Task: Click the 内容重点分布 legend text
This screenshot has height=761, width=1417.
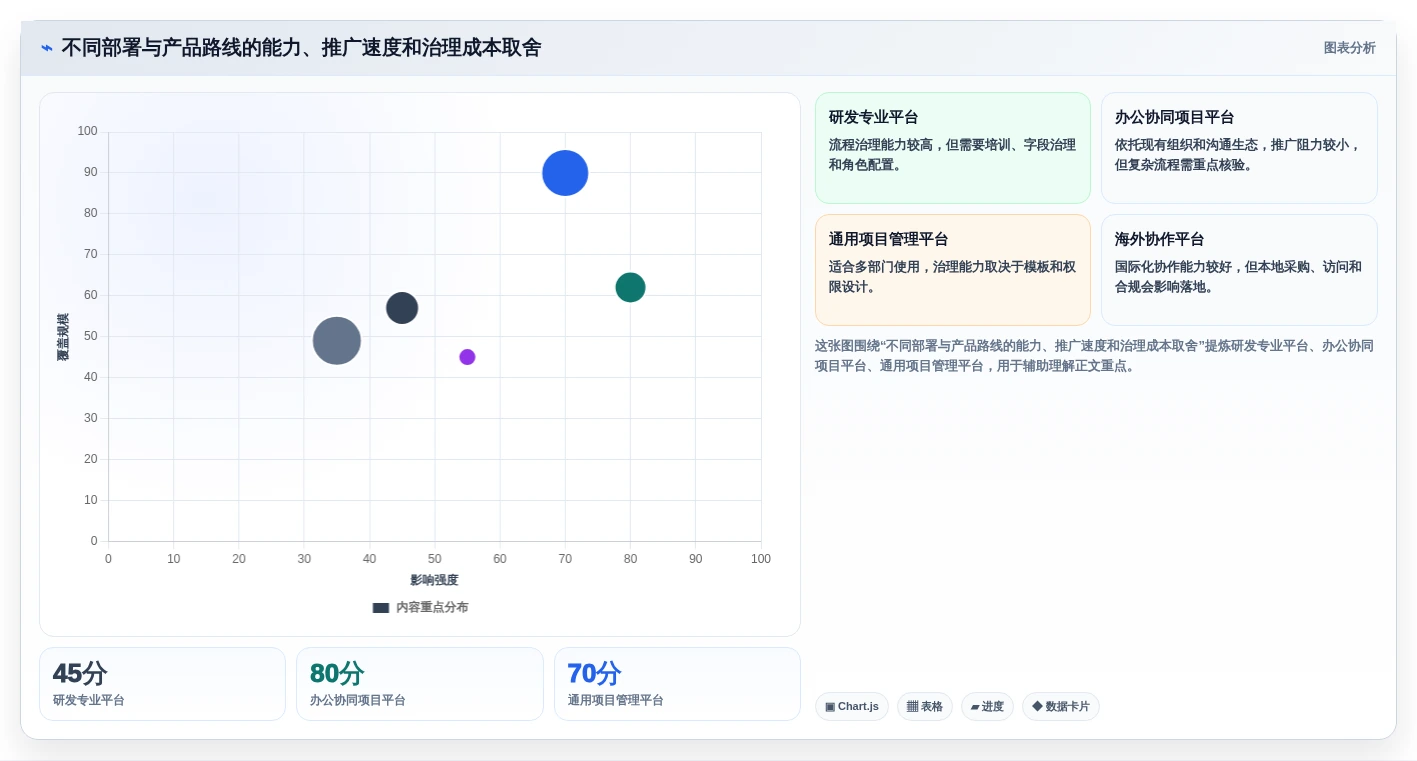Action: pyautogui.click(x=432, y=608)
